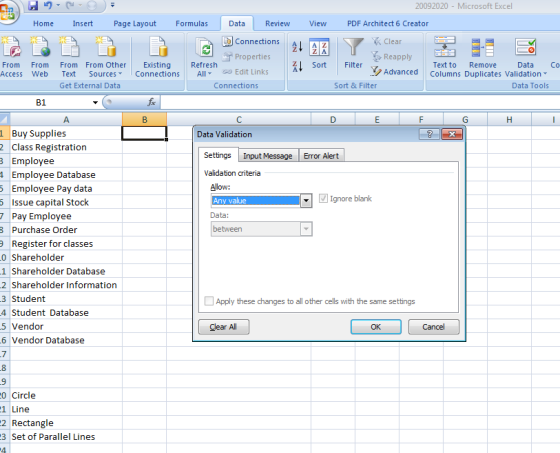Open PDF Architect 6 Creator tab

[x=388, y=24]
